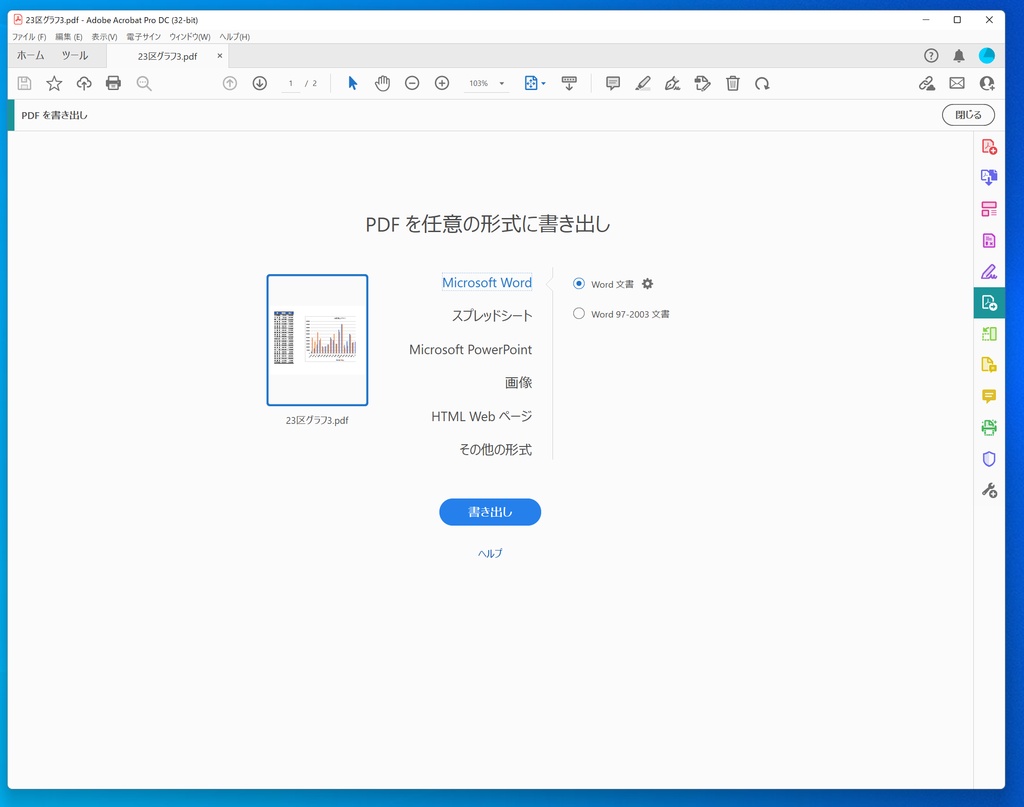Select the Hand pan tool
The image size is (1024, 807).
pos(383,84)
